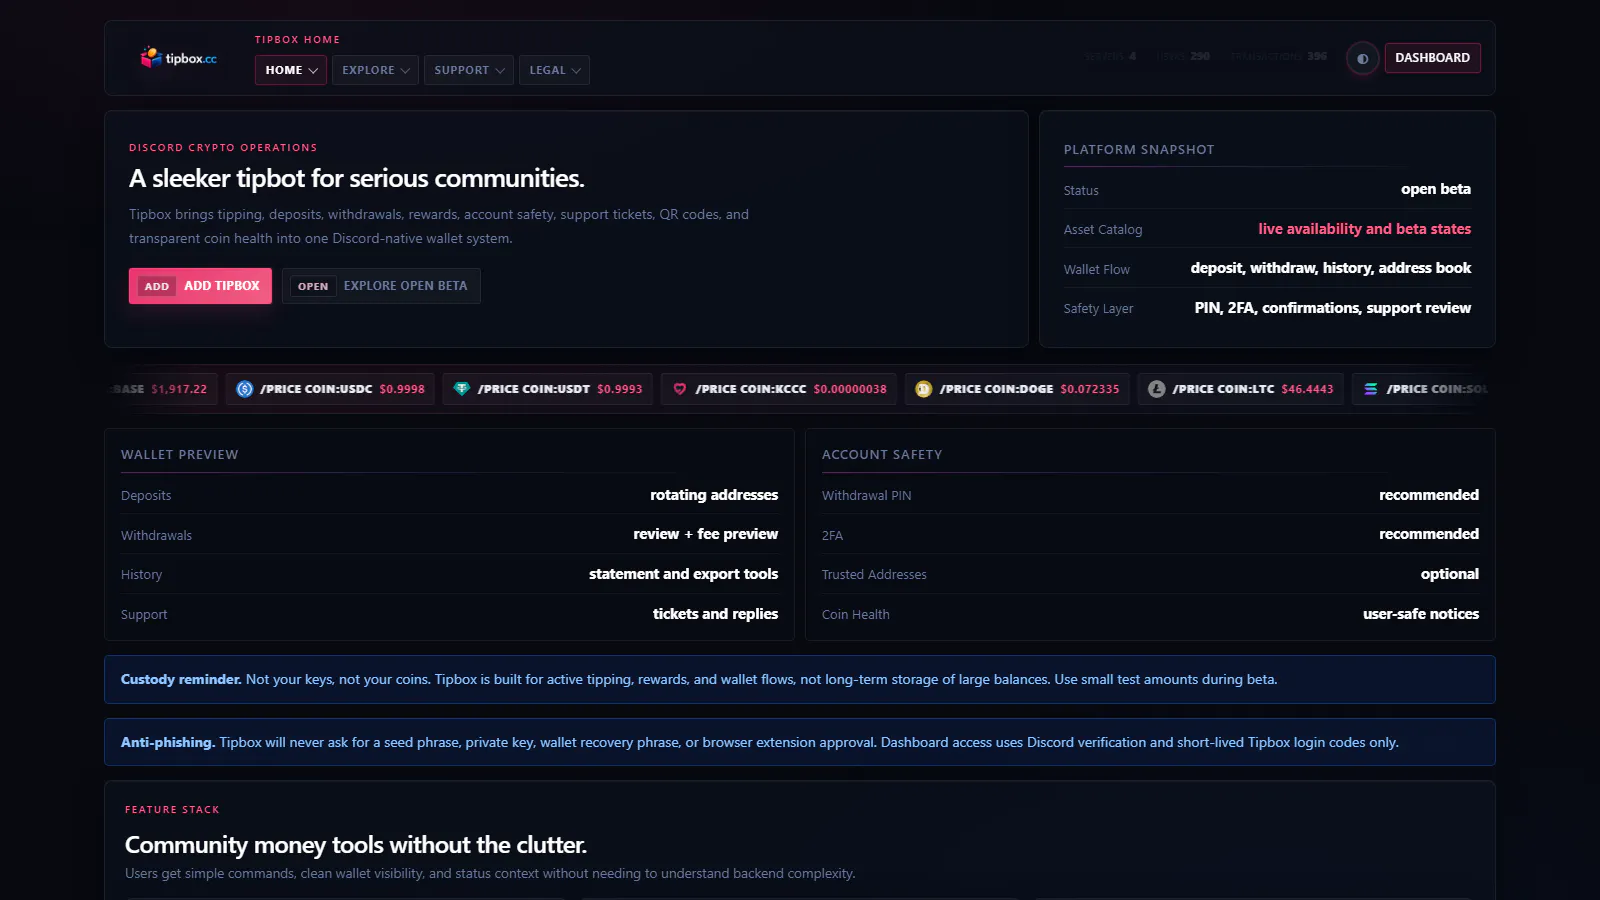The width and height of the screenshot is (1600, 900).
Task: Click 'A sleeker tipbot for serious communities.' heading
Action: pyautogui.click(x=357, y=179)
